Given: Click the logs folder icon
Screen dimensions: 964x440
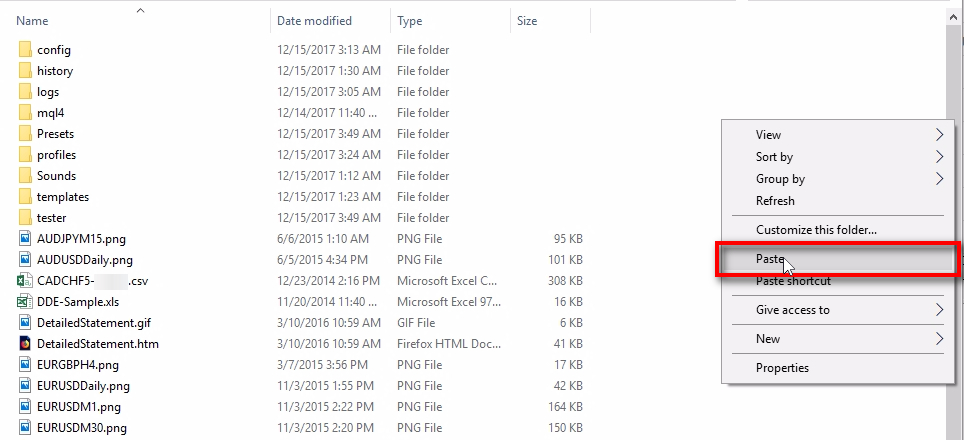Looking at the screenshot, I should [25, 92].
